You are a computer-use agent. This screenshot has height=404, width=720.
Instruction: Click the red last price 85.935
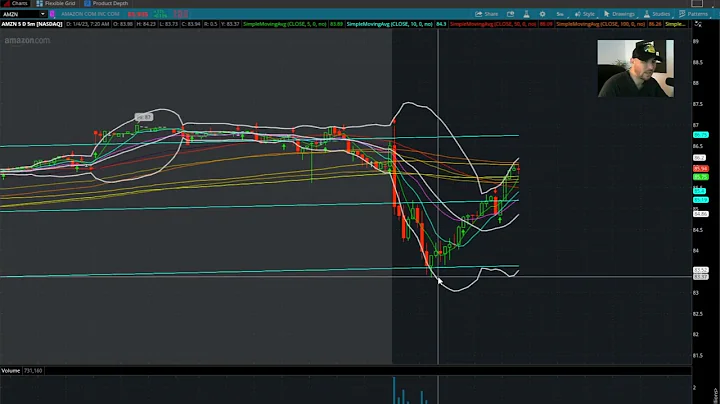(138, 14)
